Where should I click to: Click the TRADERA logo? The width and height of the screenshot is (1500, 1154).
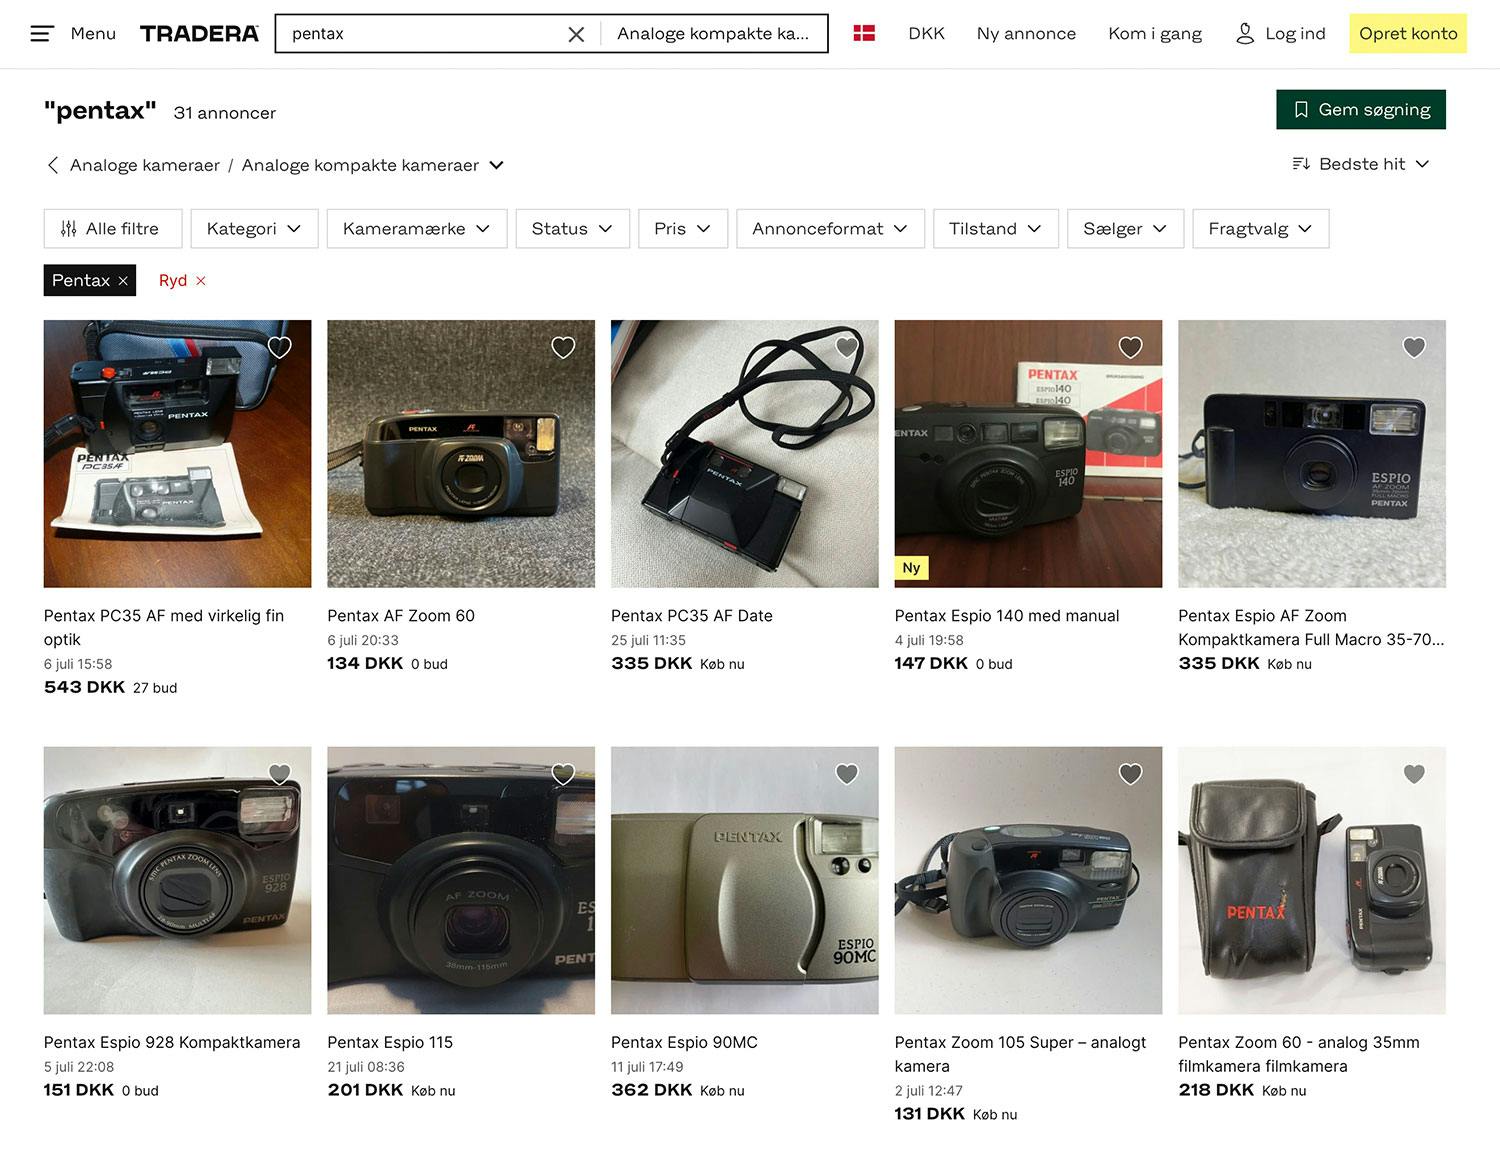pyautogui.click(x=199, y=33)
